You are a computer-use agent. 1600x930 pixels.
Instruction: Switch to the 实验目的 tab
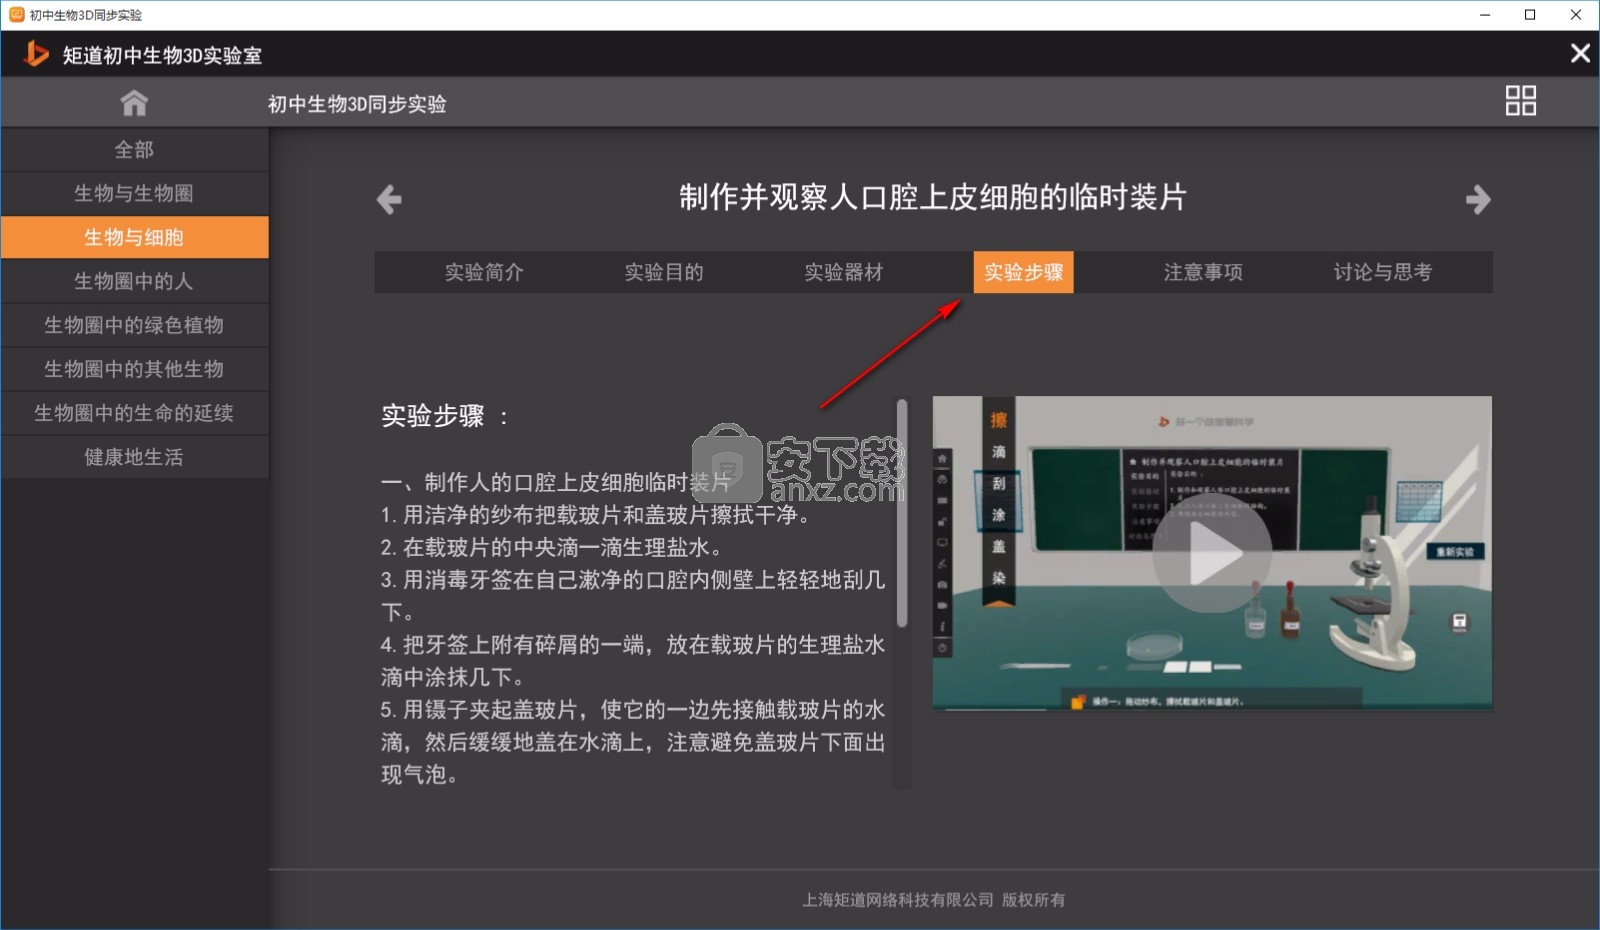(664, 272)
